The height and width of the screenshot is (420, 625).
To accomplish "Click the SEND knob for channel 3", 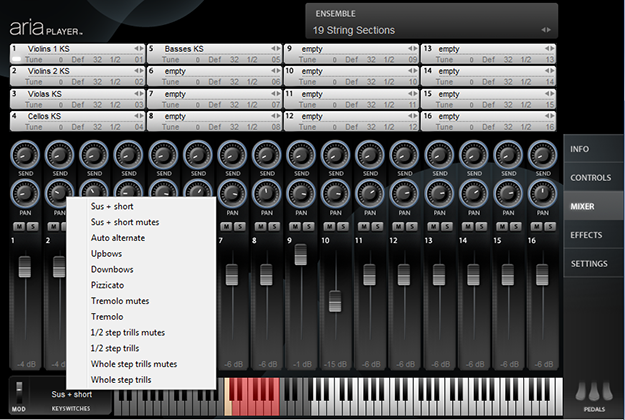I will pyautogui.click(x=94, y=155).
